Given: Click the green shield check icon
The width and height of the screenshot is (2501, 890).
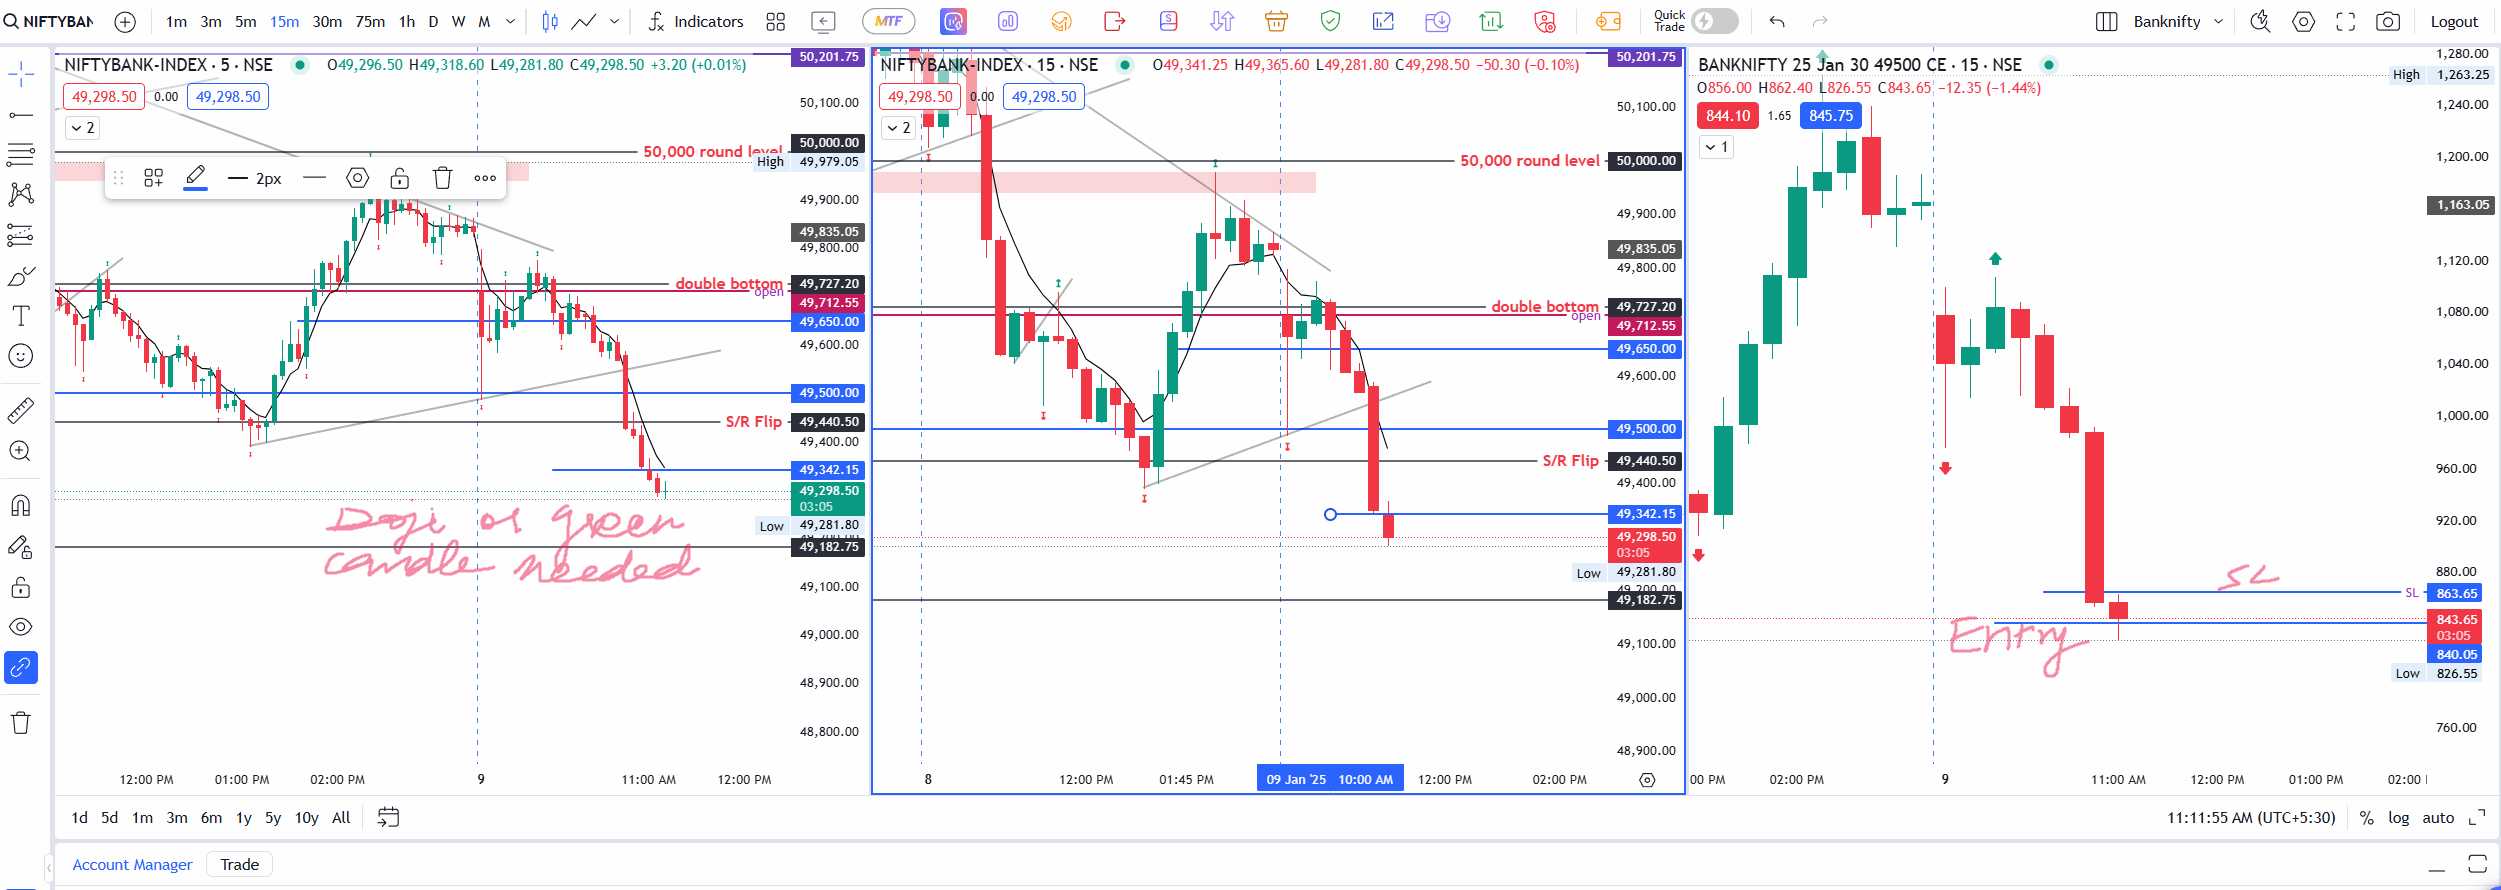Looking at the screenshot, I should coord(1330,21).
